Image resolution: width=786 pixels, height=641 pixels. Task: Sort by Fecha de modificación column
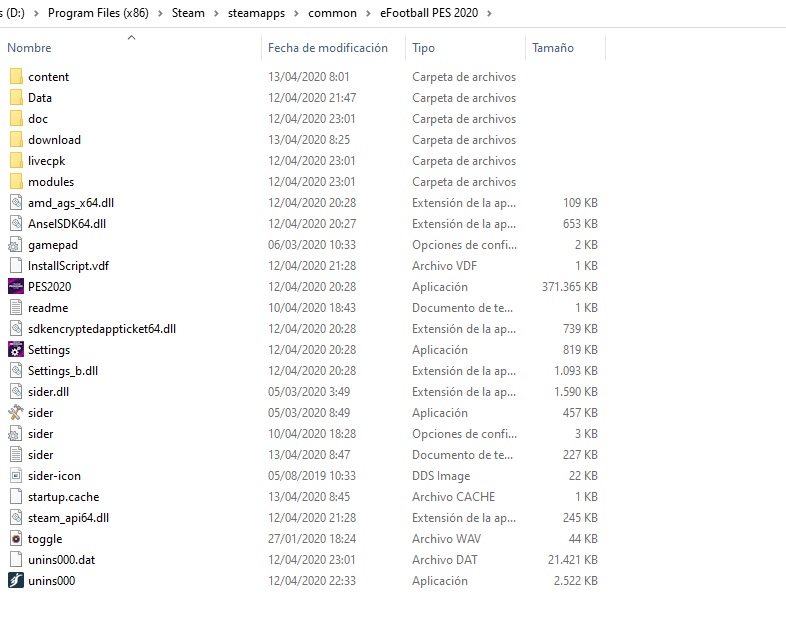pos(328,48)
